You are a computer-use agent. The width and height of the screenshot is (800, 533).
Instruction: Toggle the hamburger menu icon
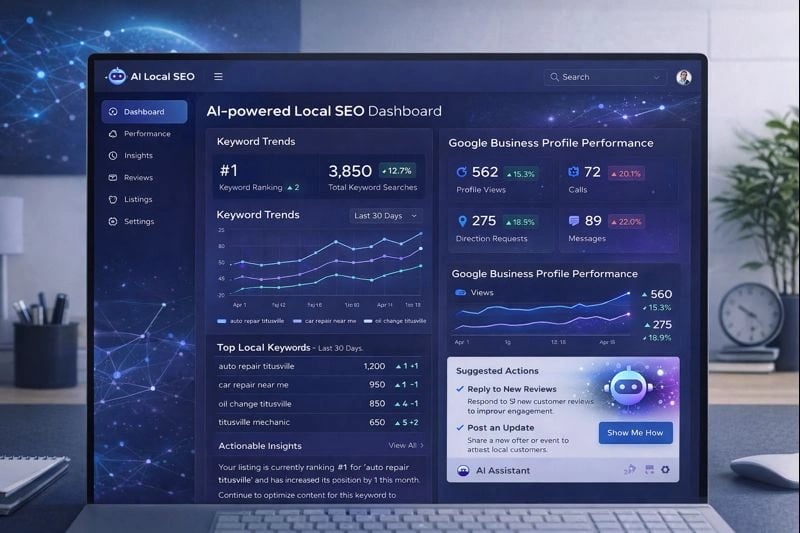tap(218, 77)
